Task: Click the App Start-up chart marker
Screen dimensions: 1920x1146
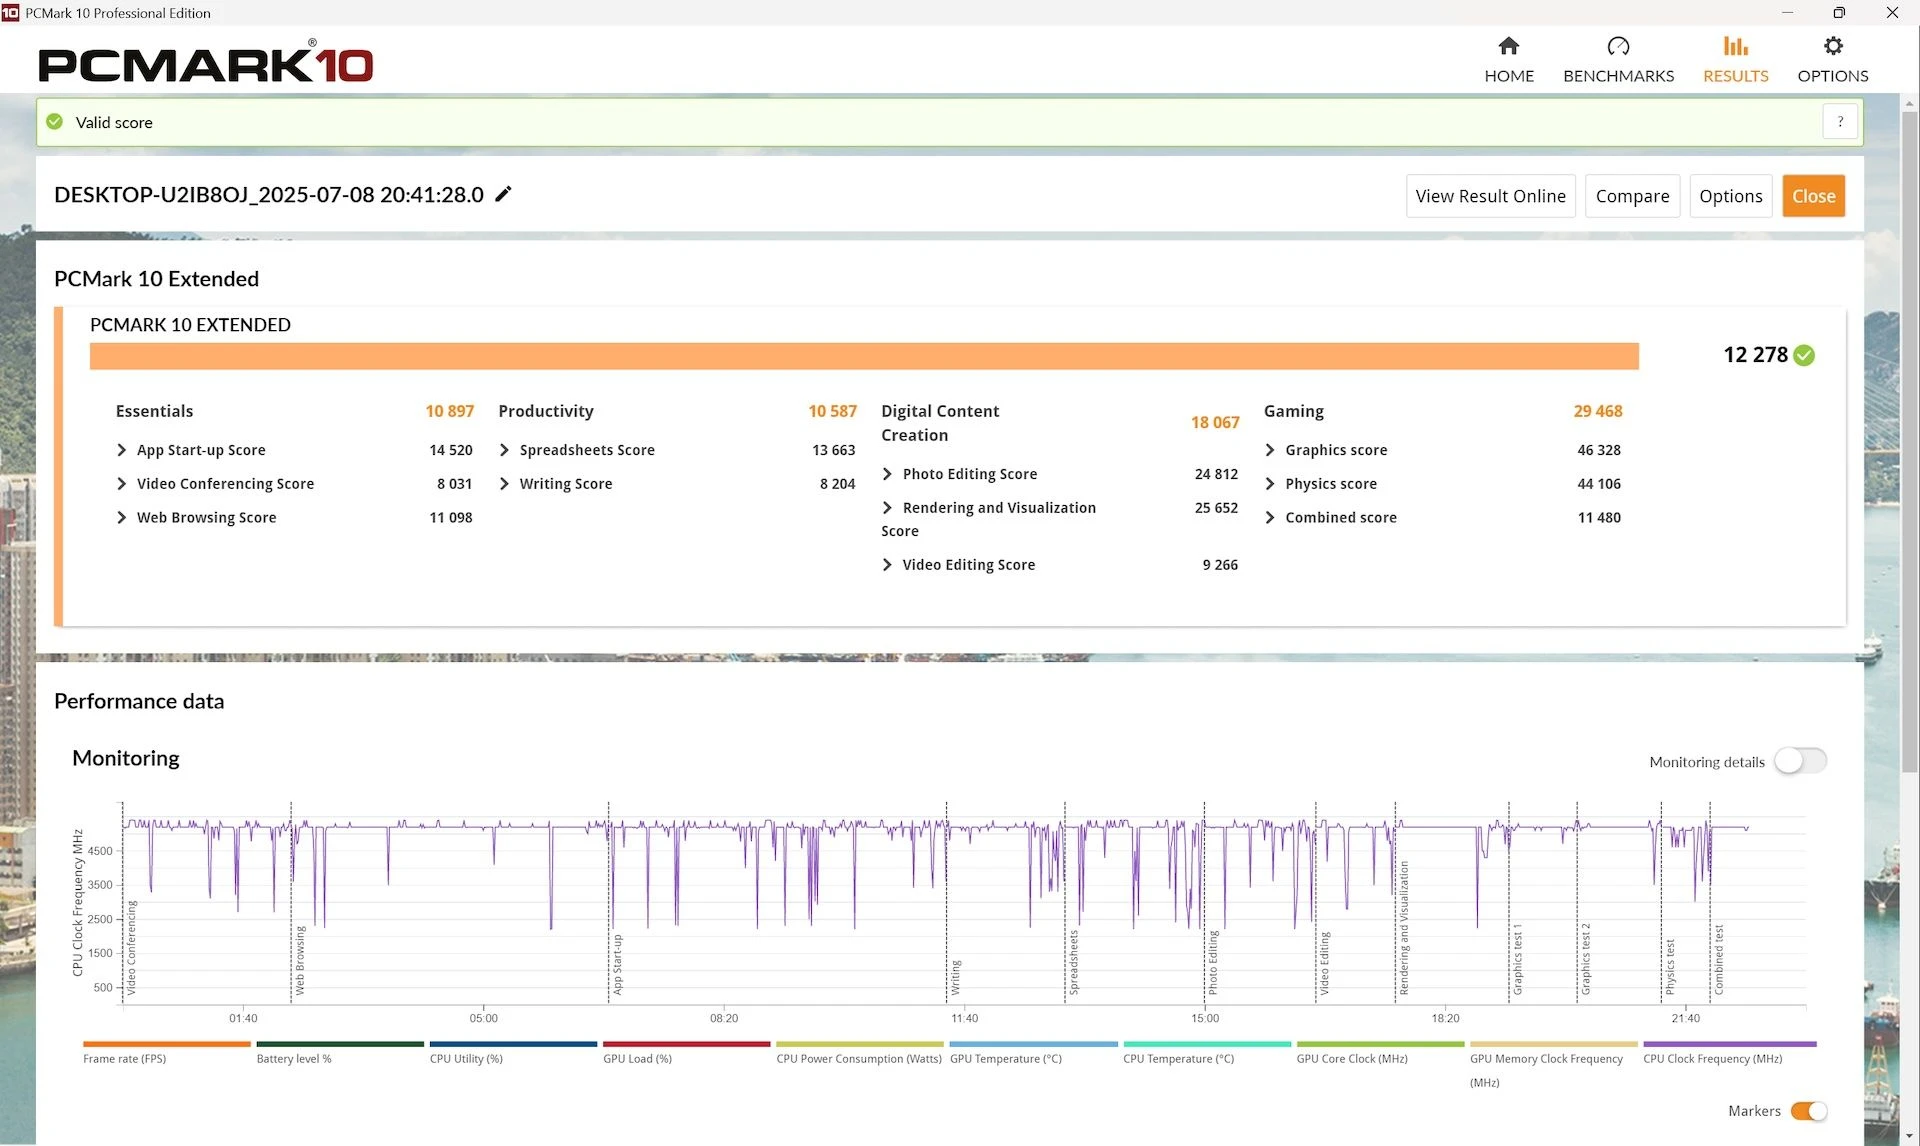Action: click(x=617, y=964)
